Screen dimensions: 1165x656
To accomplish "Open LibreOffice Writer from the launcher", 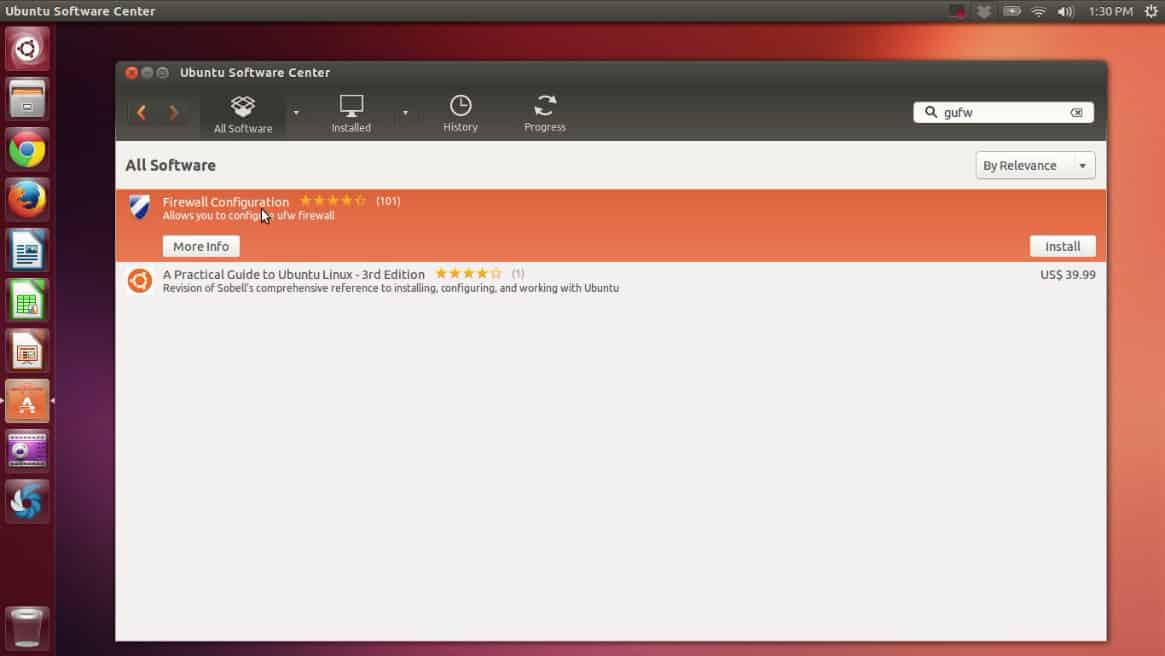I will point(27,250).
